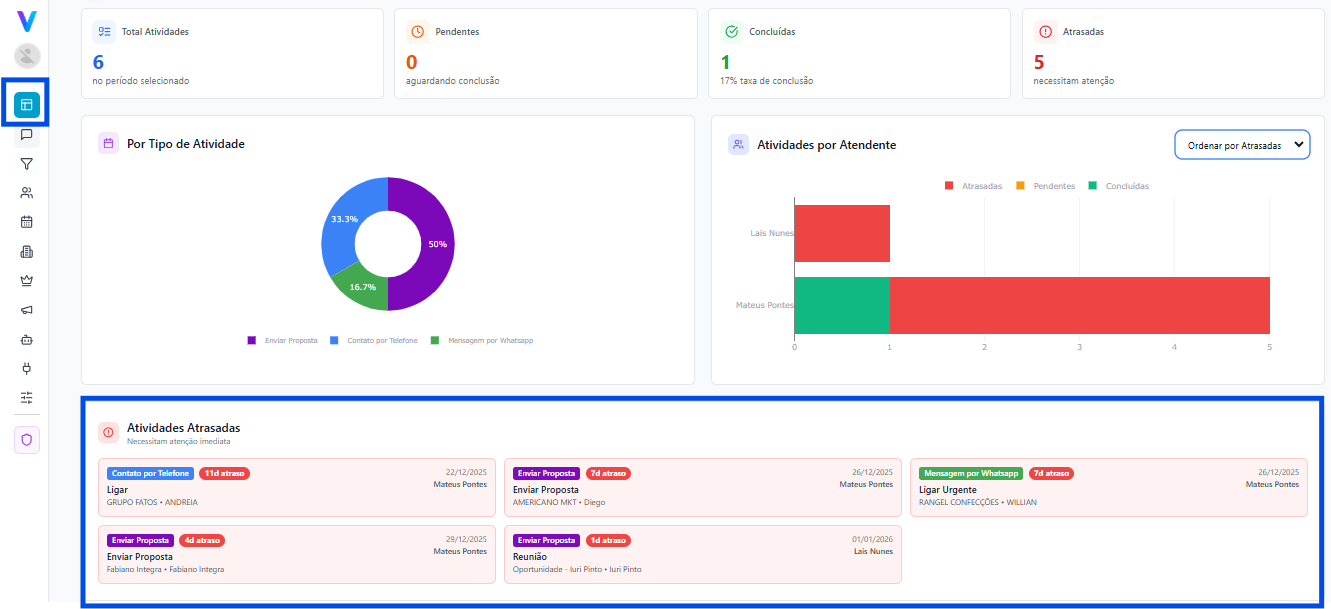
Task: Open the plug integrations icon in sidebar
Action: [x=27, y=369]
